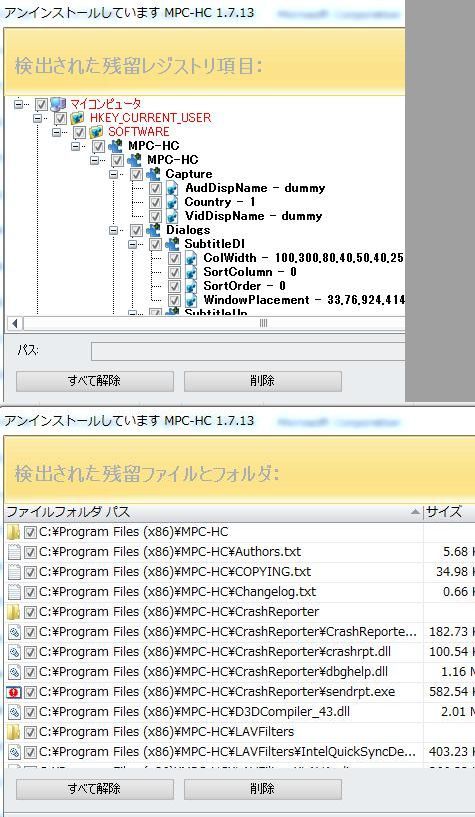Image resolution: width=475 pixels, height=817 pixels.
Task: Click the Dialogs registry key icon
Action: coord(154,230)
